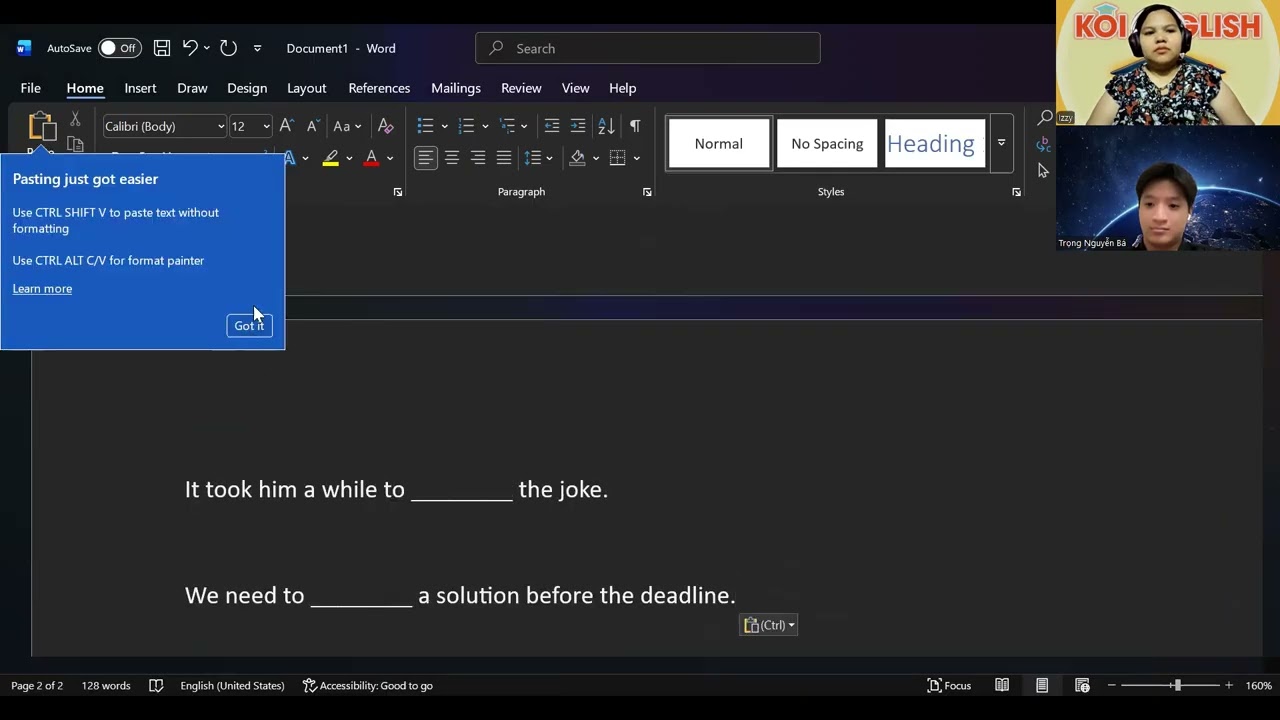Apply the No Spacing style
The height and width of the screenshot is (720, 1280).
pyautogui.click(x=827, y=144)
